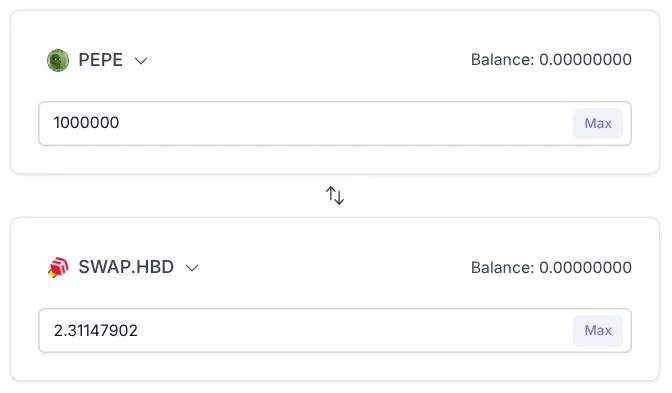The width and height of the screenshot is (672, 393).
Task: Click the 2.31147902 output value text
Action: (x=96, y=330)
